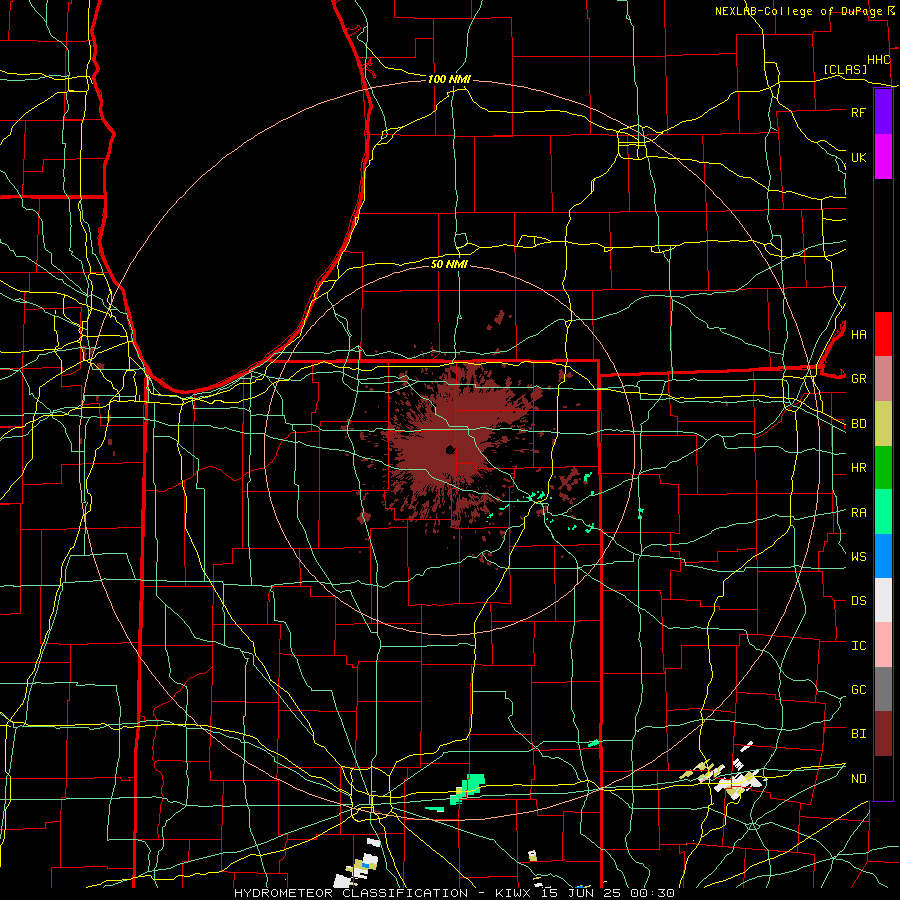Click the 'DS' legend label
The height and width of the screenshot is (900, 900).
(x=858, y=601)
